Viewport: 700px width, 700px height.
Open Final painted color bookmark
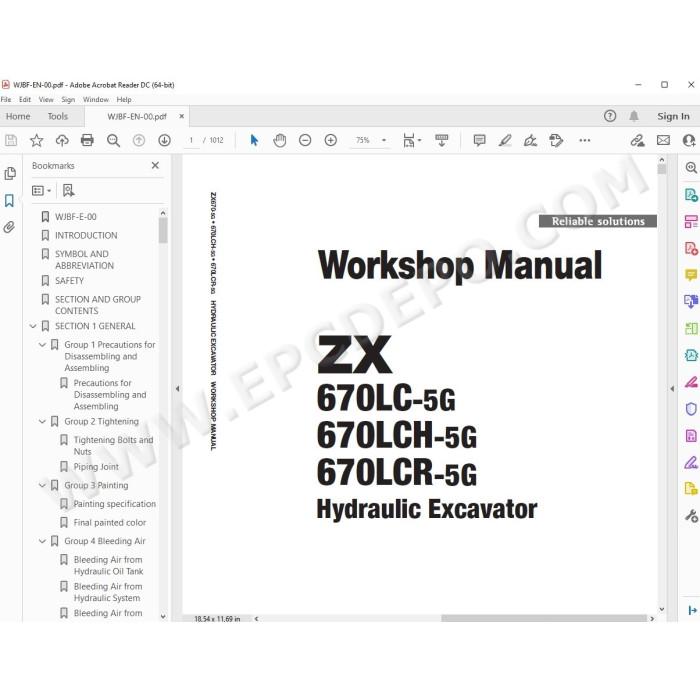(x=110, y=522)
